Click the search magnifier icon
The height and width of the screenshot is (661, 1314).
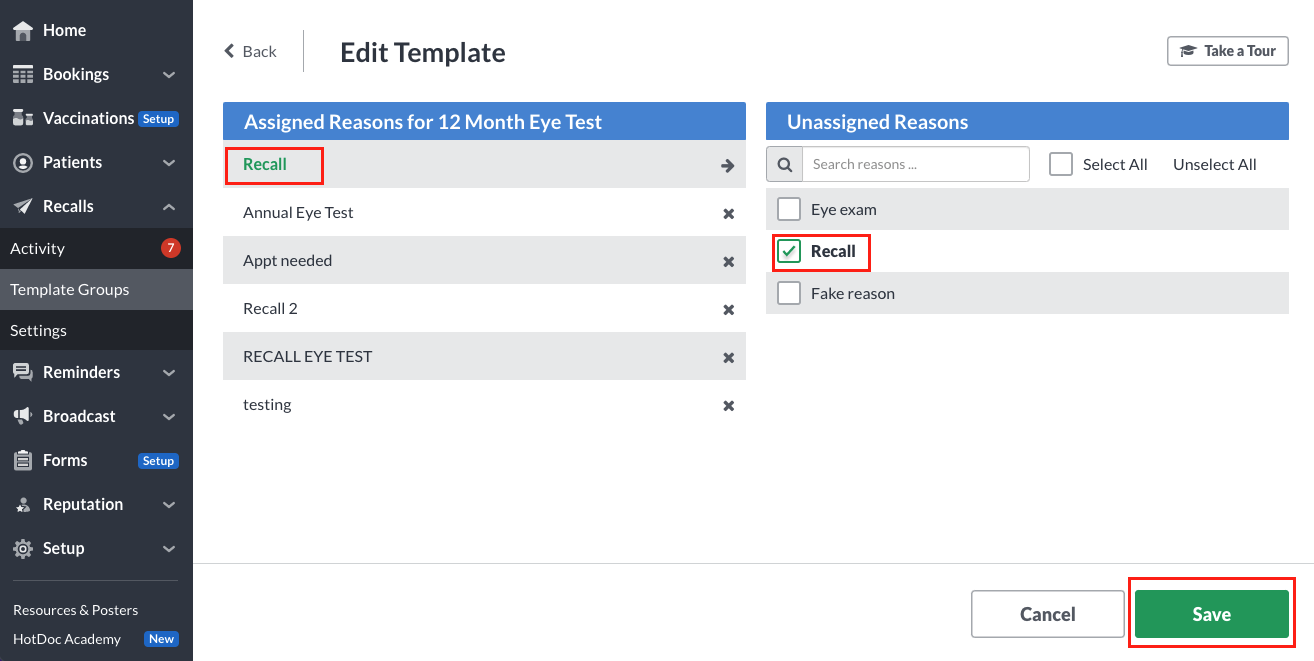785,164
